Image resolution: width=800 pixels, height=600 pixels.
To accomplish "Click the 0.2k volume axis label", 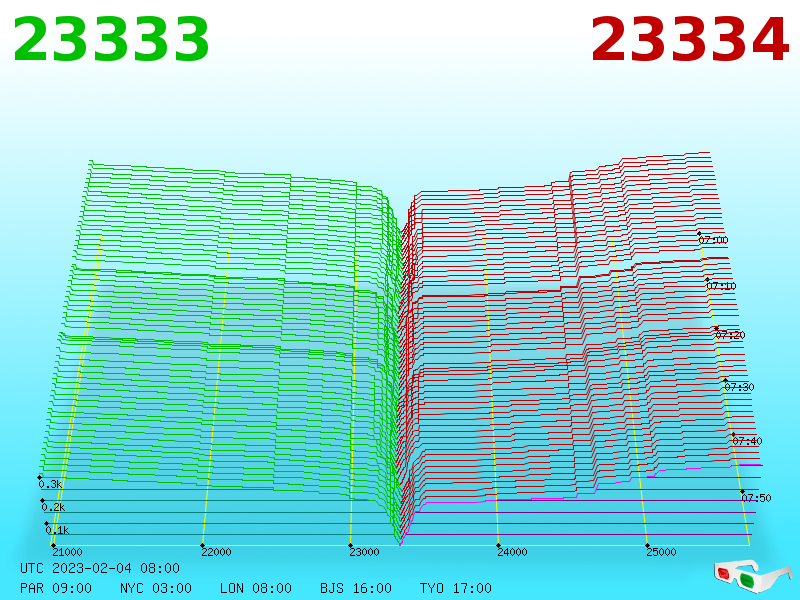I will (x=53, y=507).
